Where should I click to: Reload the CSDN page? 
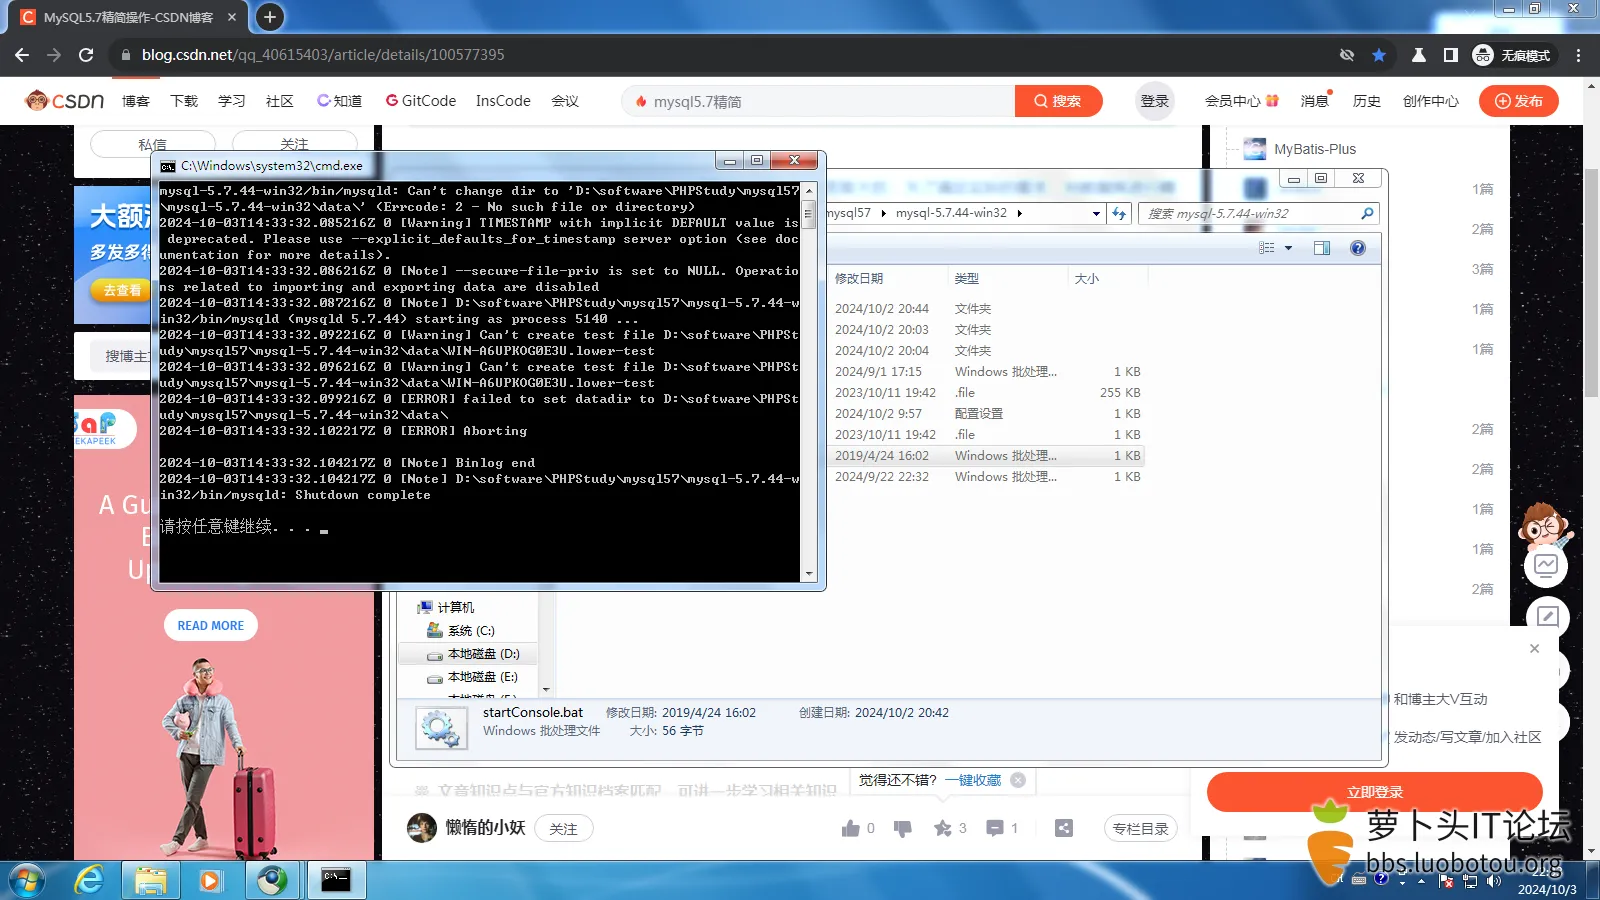pyautogui.click(x=86, y=55)
